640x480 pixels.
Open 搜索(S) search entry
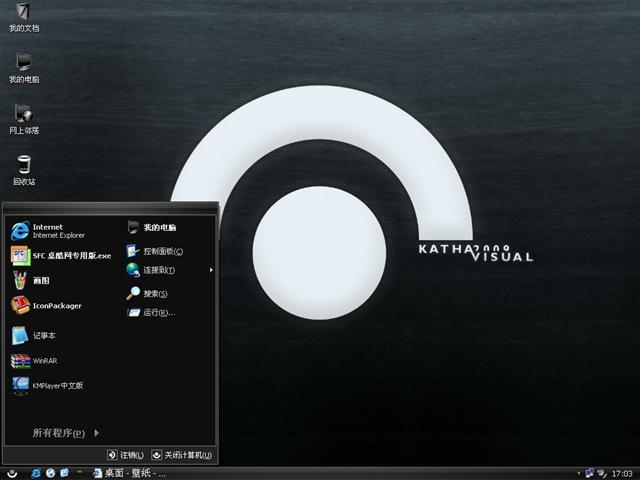coord(152,293)
